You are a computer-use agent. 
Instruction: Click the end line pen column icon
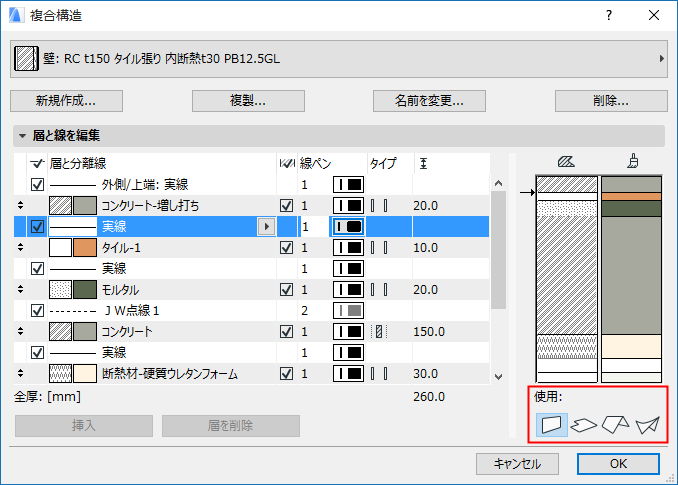[287, 163]
